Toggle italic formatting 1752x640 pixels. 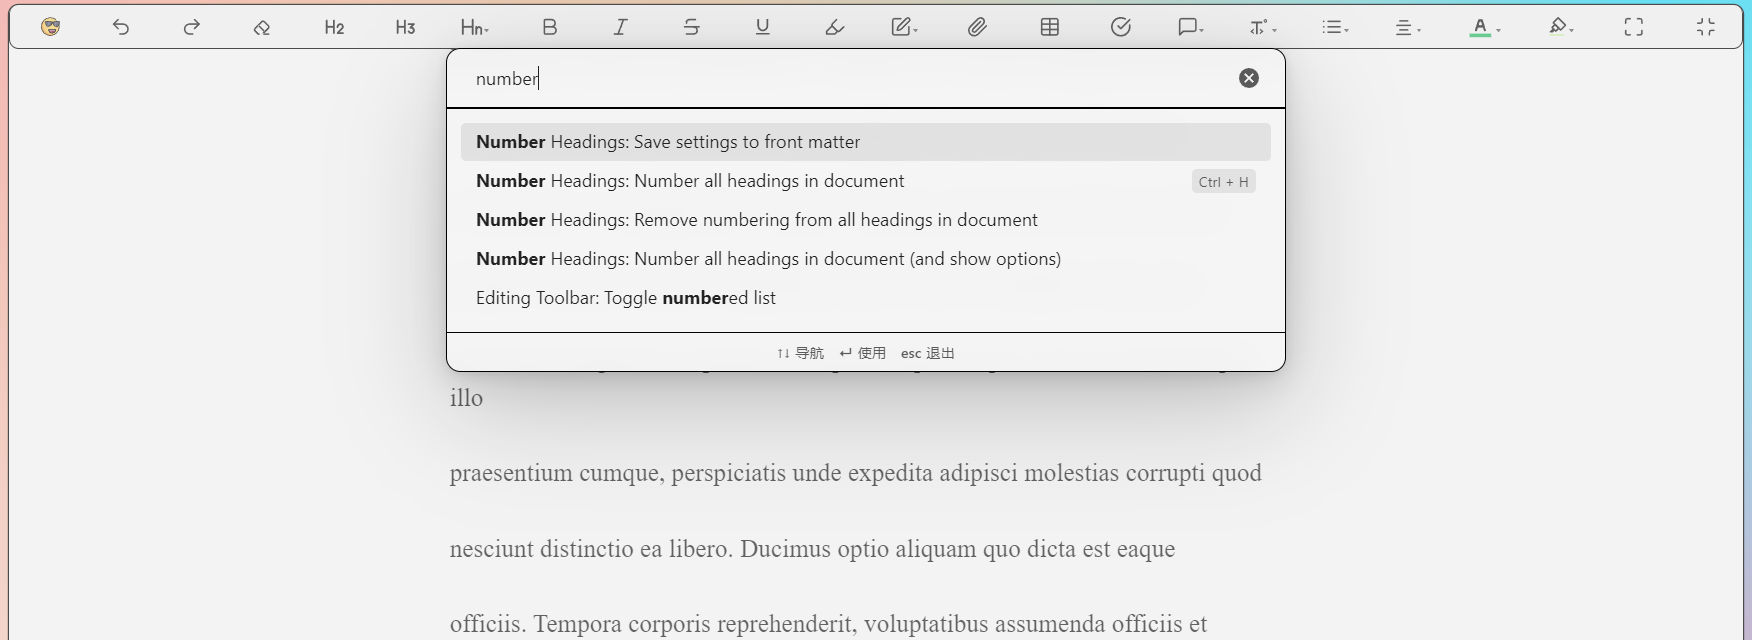(620, 27)
